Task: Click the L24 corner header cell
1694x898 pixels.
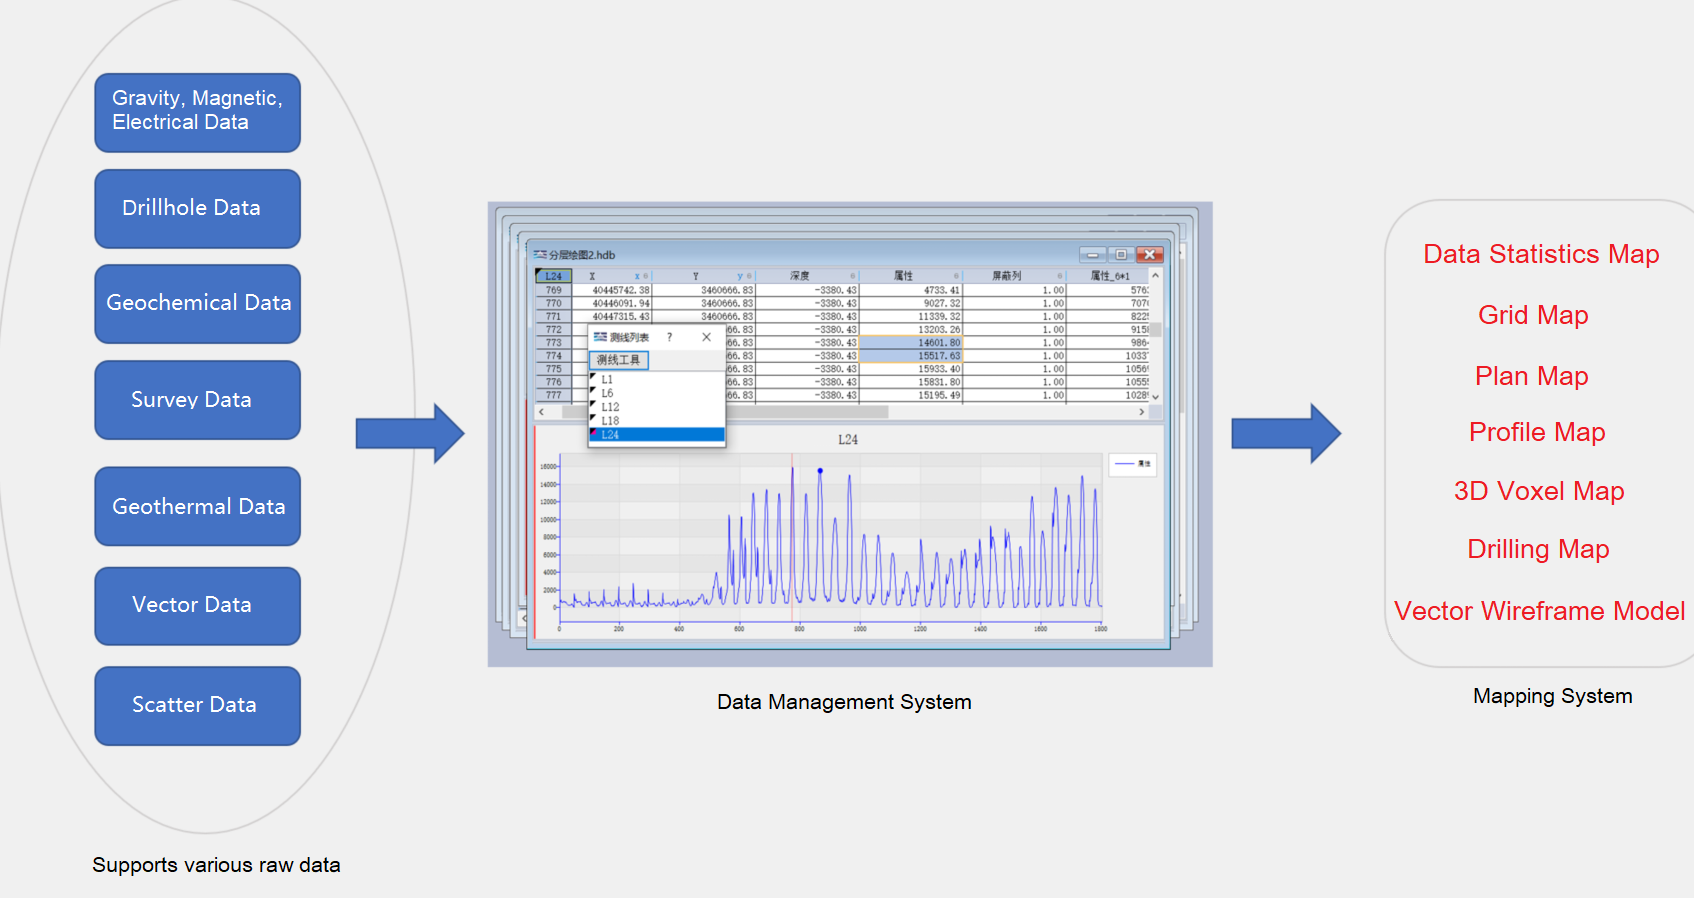Action: pyautogui.click(x=554, y=276)
